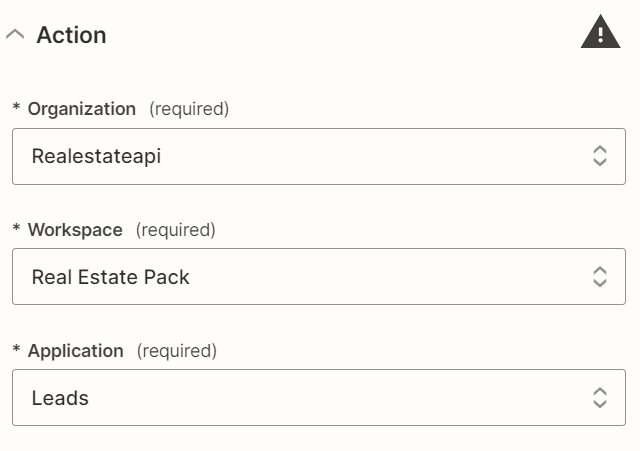Select the Realestateapi value text
Viewport: 640px width, 451px height.
click(x=96, y=157)
